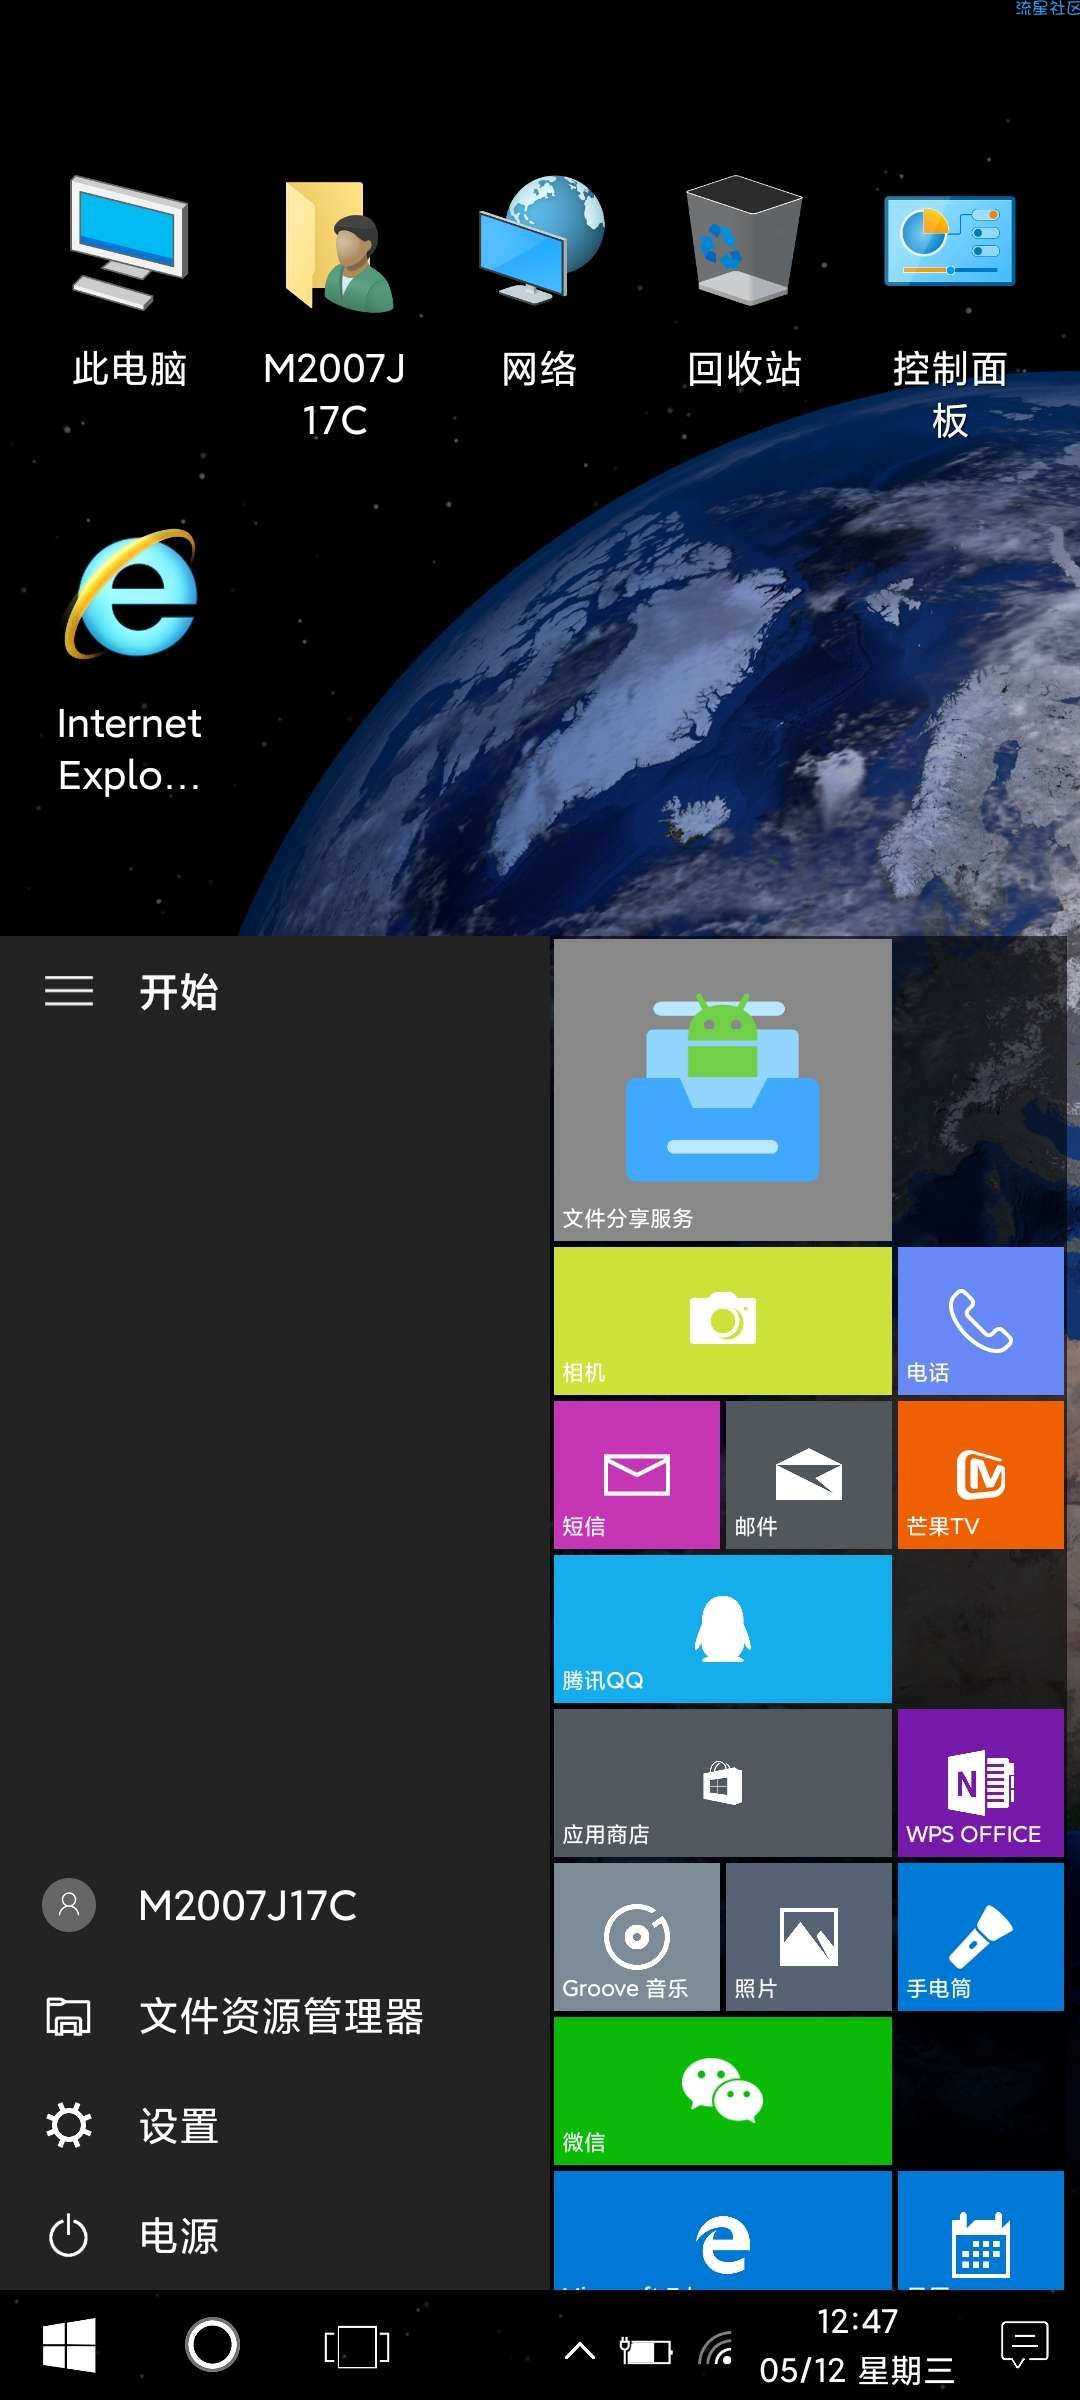The width and height of the screenshot is (1080, 2400).
Task: Open the 回收站 recycle bin
Action: coord(745,280)
